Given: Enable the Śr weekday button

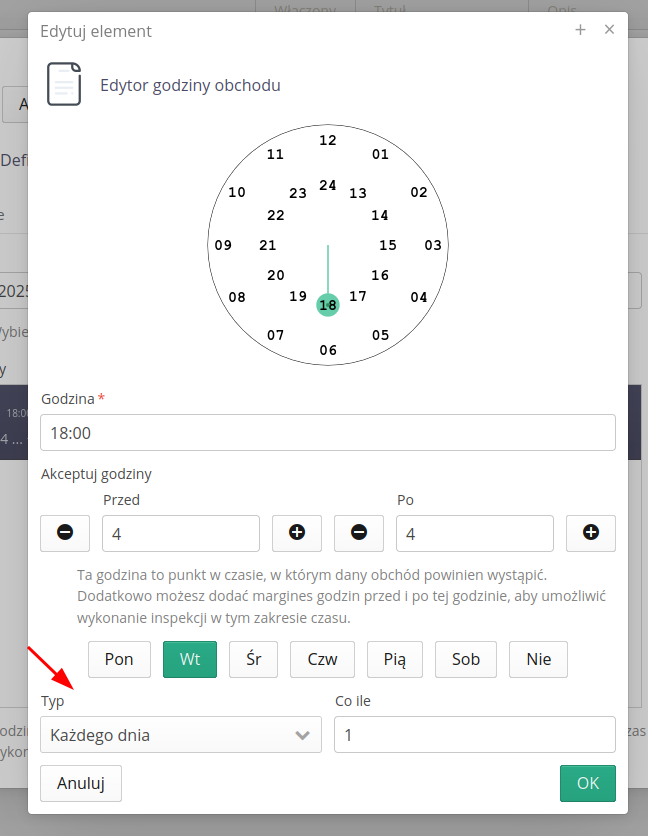Looking at the screenshot, I should coord(254,659).
